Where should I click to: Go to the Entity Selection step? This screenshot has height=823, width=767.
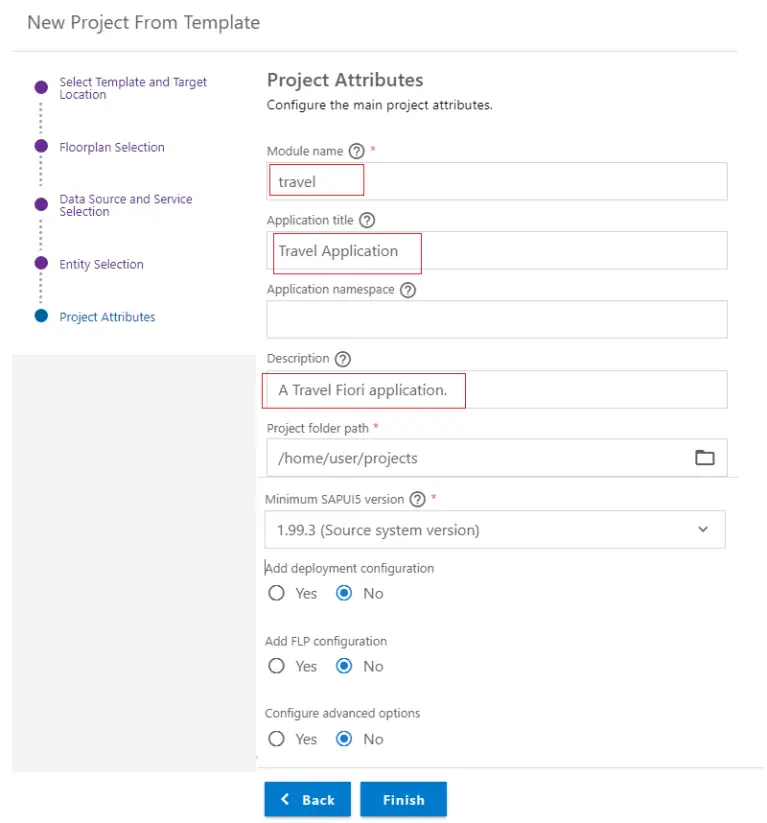41,264
